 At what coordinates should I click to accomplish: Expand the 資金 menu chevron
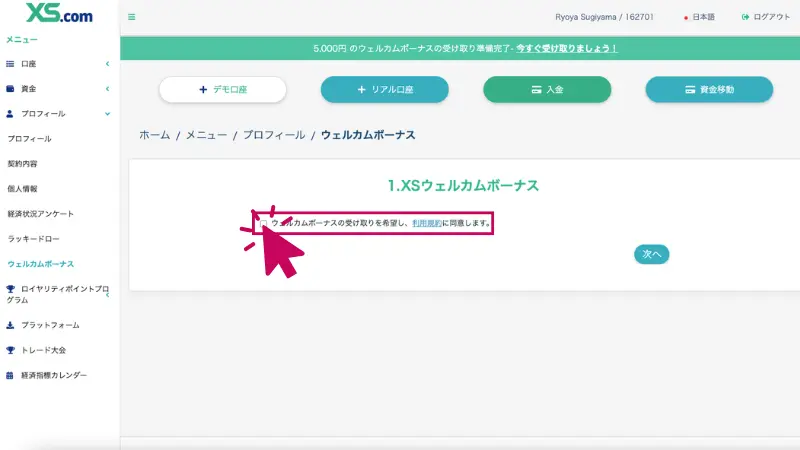[108, 89]
